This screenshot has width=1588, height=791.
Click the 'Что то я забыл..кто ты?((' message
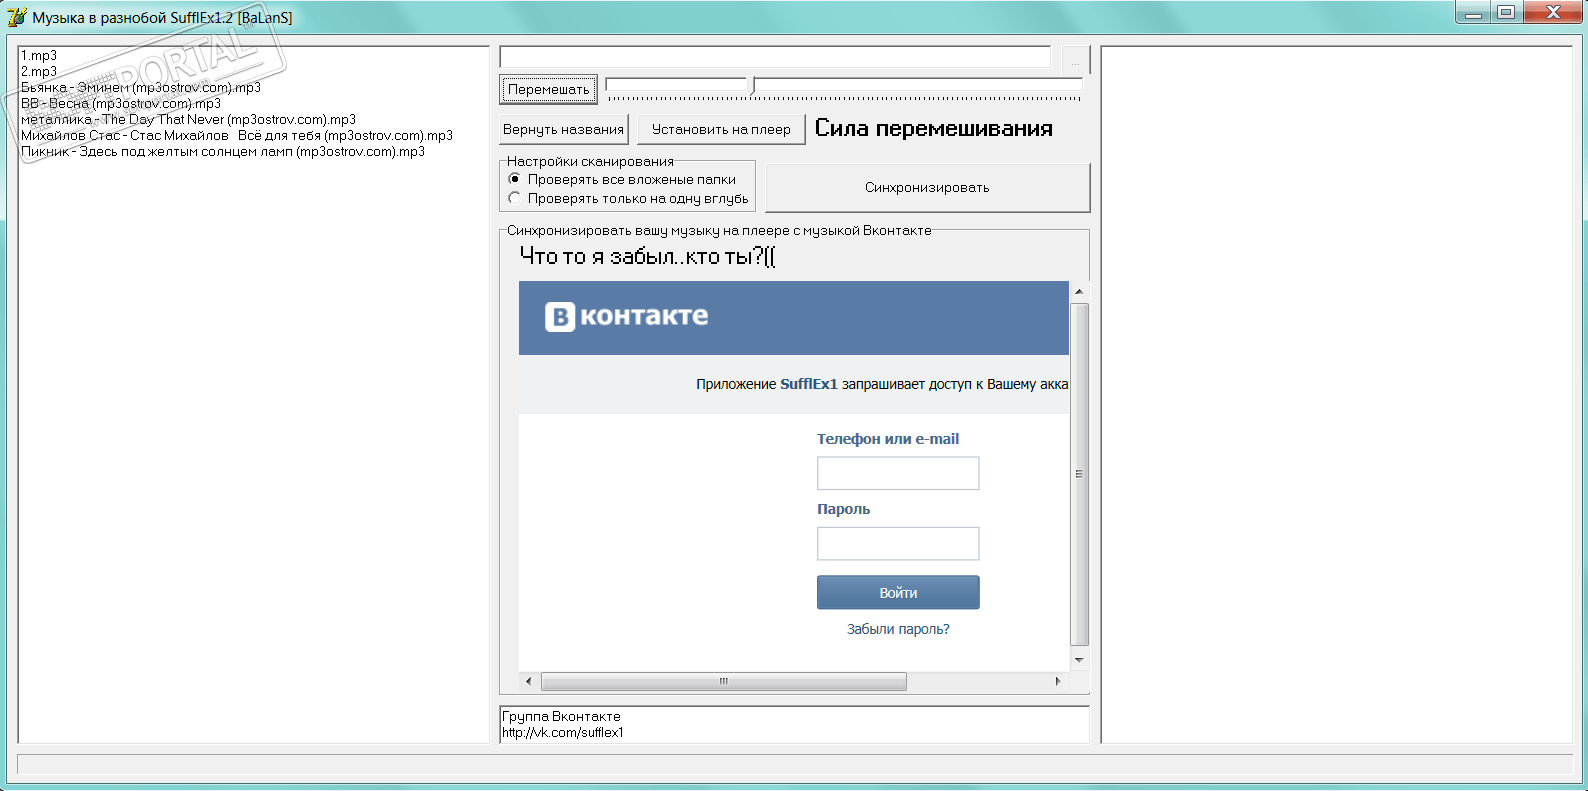tap(647, 256)
